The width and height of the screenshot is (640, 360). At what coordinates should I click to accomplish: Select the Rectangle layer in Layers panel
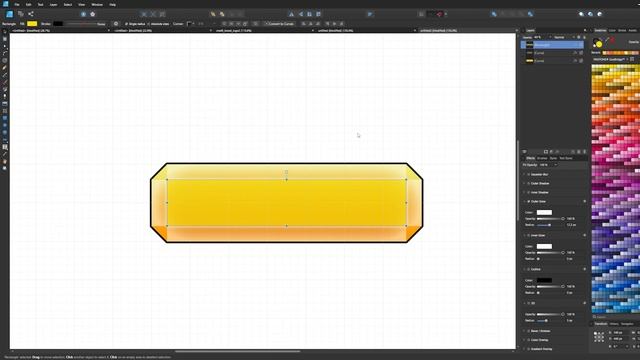coord(552,45)
